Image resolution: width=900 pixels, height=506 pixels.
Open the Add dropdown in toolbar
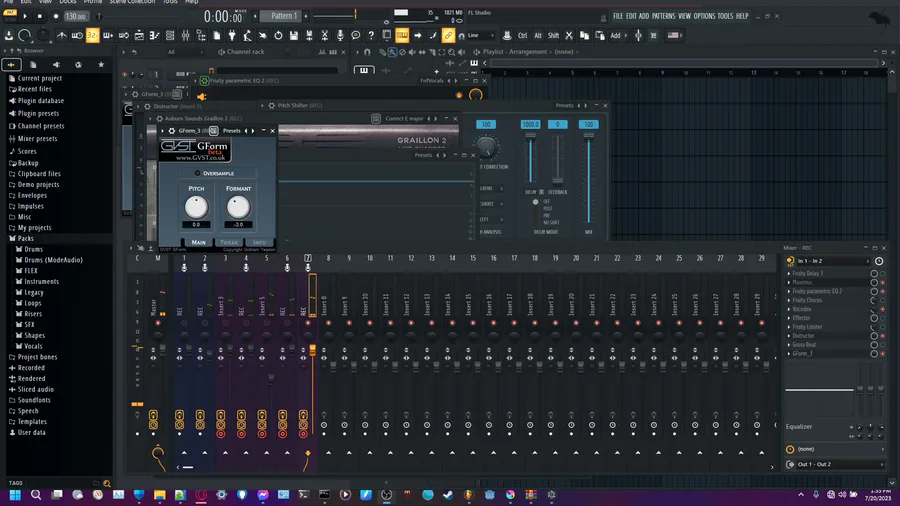tap(618, 36)
